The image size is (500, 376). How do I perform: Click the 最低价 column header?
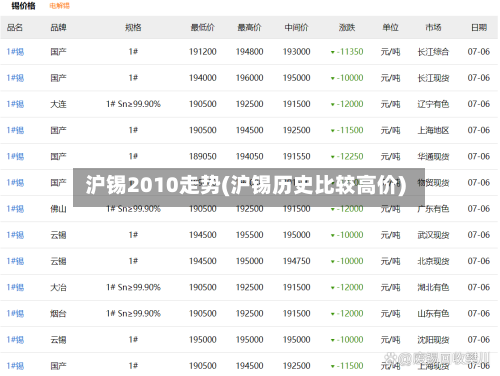(x=203, y=27)
